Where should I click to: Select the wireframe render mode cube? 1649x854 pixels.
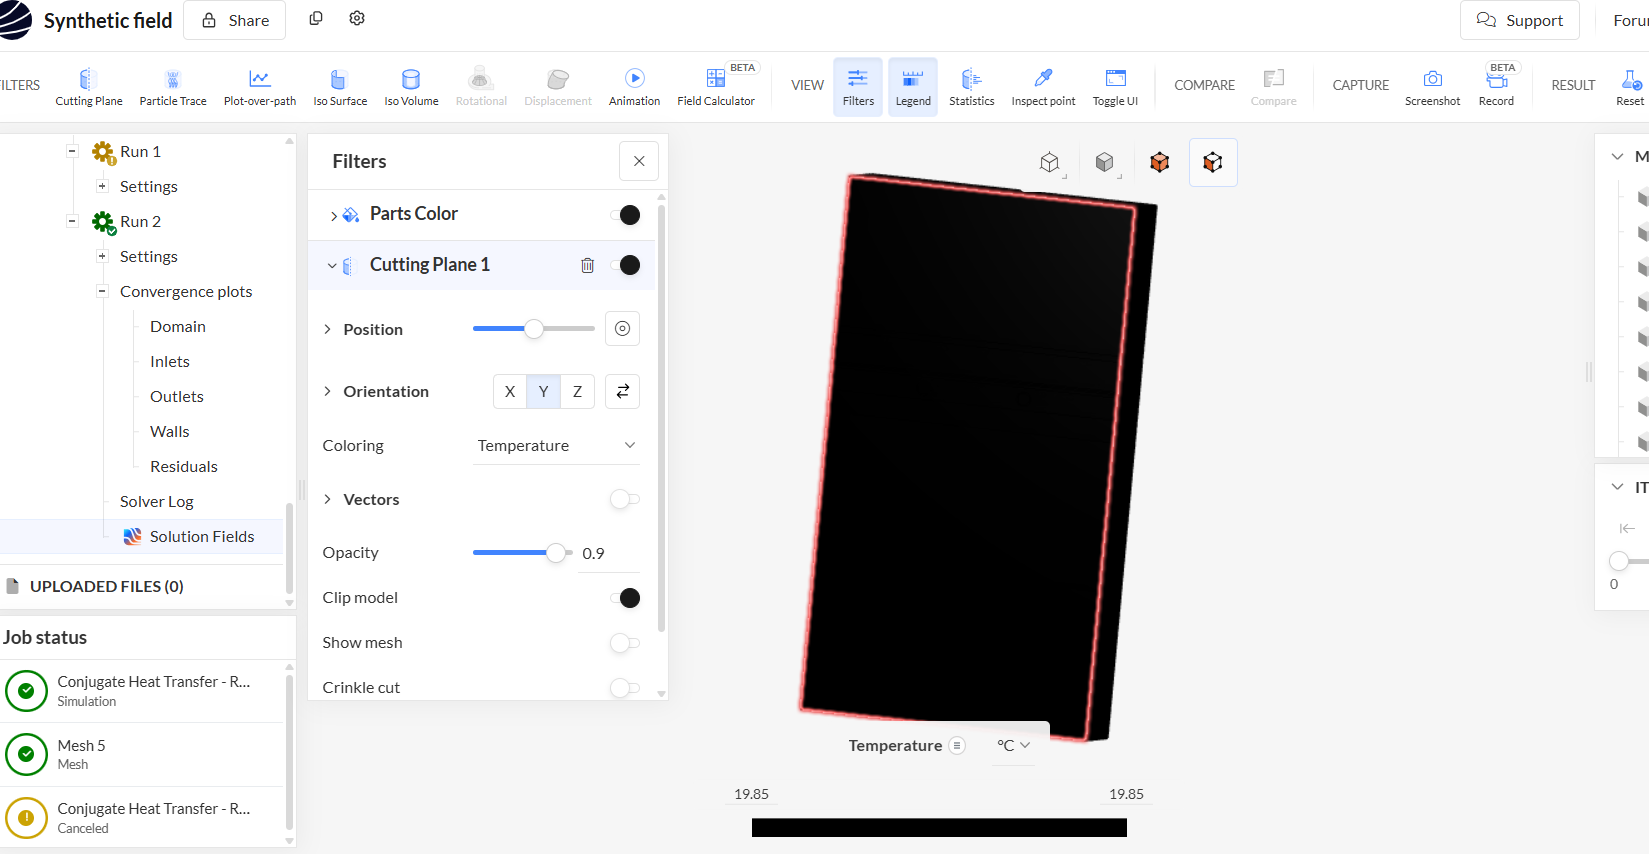(x=1050, y=162)
